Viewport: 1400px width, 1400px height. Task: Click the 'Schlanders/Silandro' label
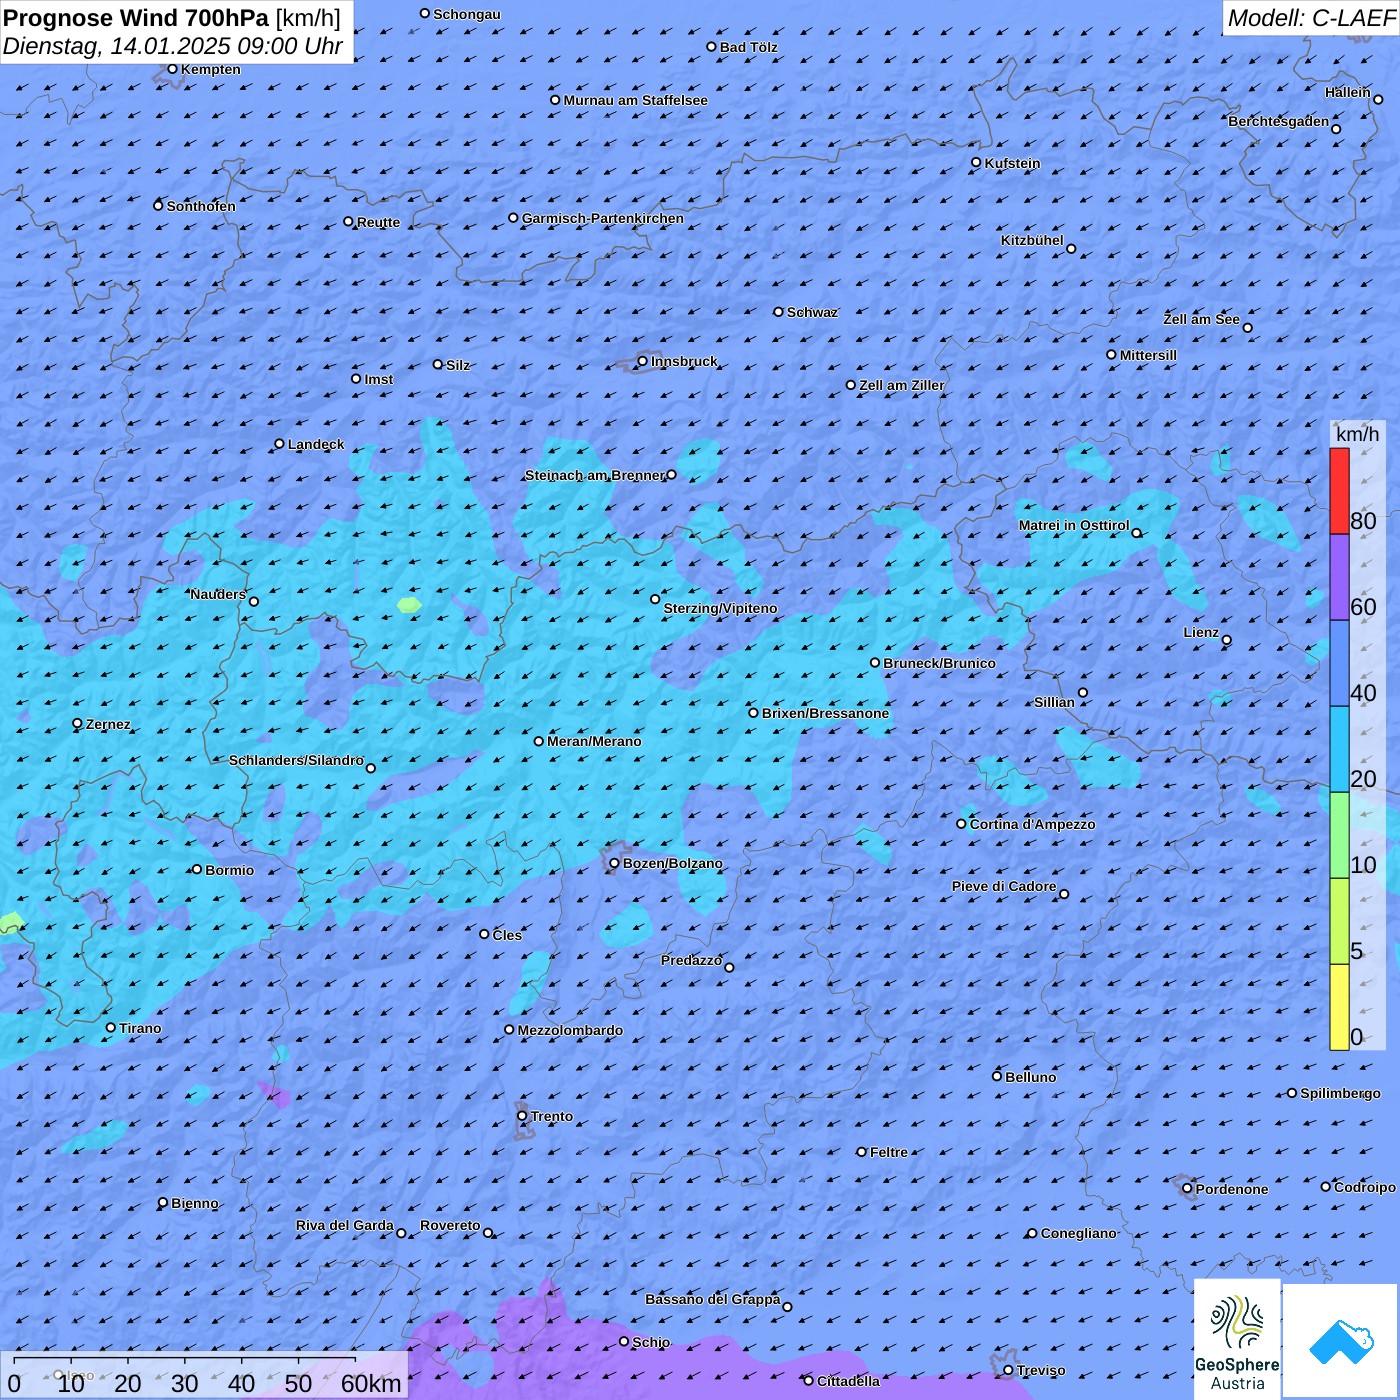296,760
